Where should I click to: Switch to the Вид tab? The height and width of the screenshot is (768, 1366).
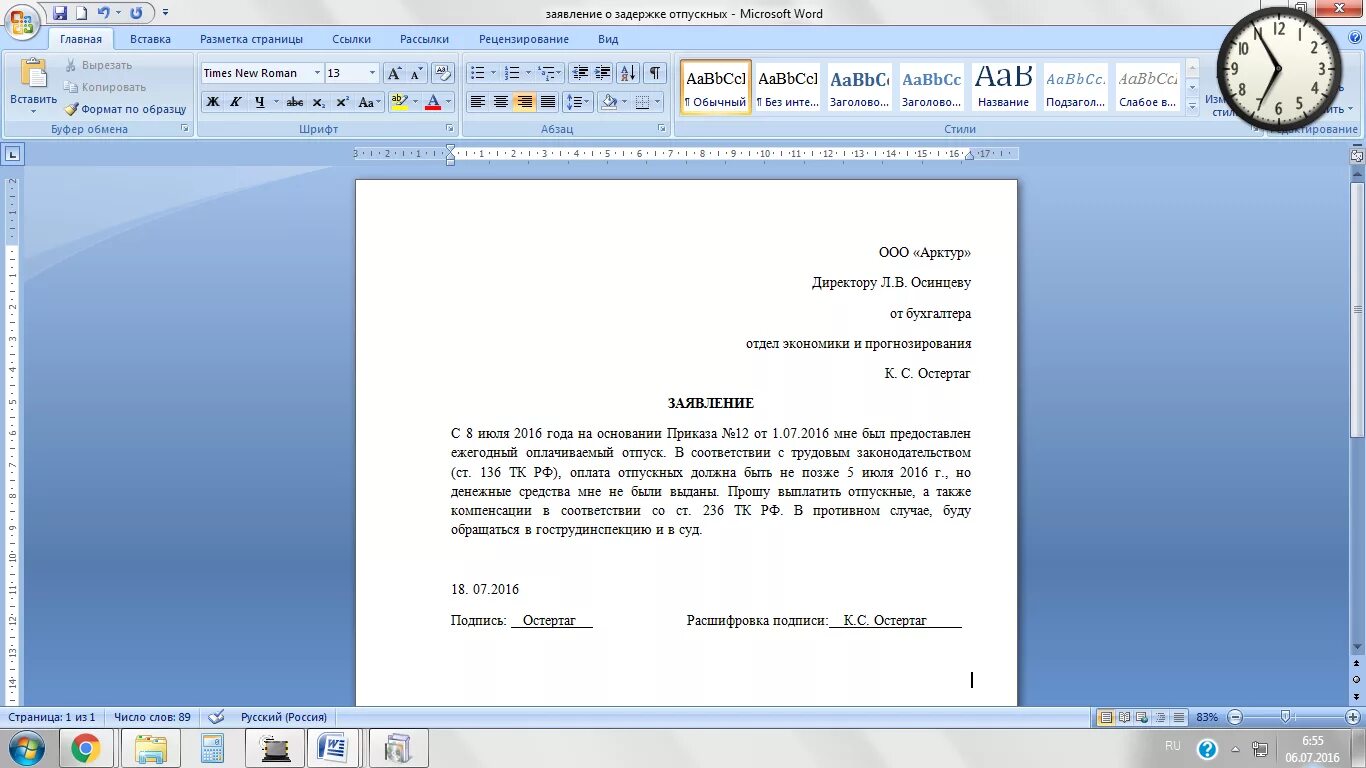pos(608,39)
